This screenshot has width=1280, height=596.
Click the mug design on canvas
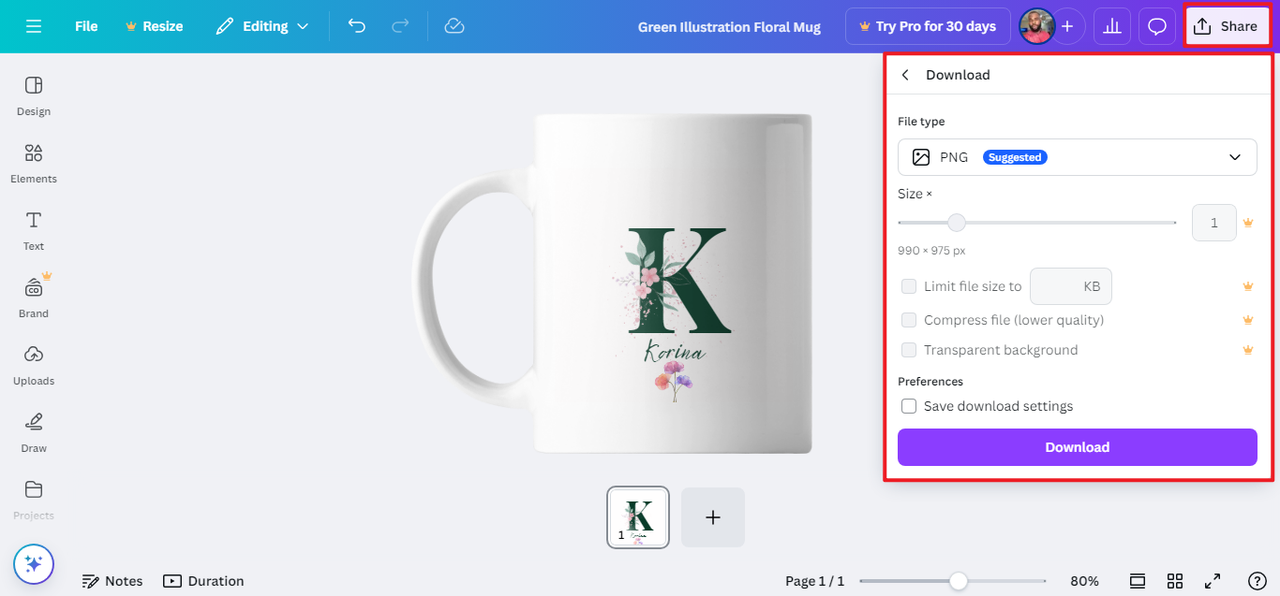click(x=613, y=283)
